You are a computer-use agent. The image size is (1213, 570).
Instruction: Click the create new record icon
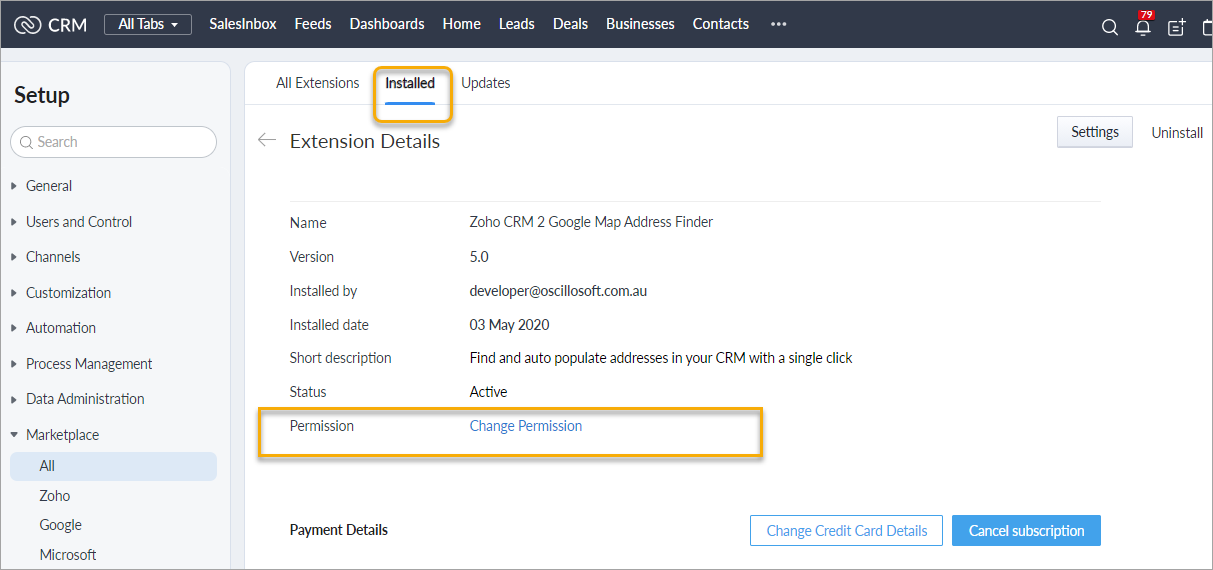tap(1177, 27)
